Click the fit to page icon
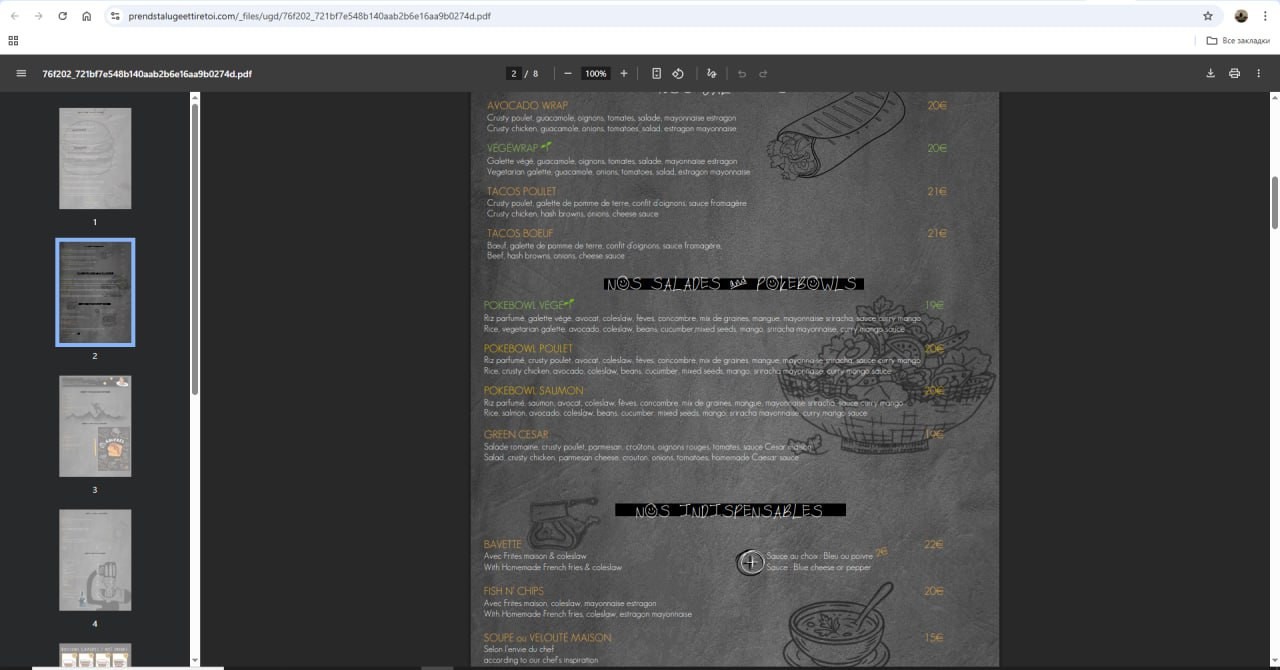 coord(656,73)
